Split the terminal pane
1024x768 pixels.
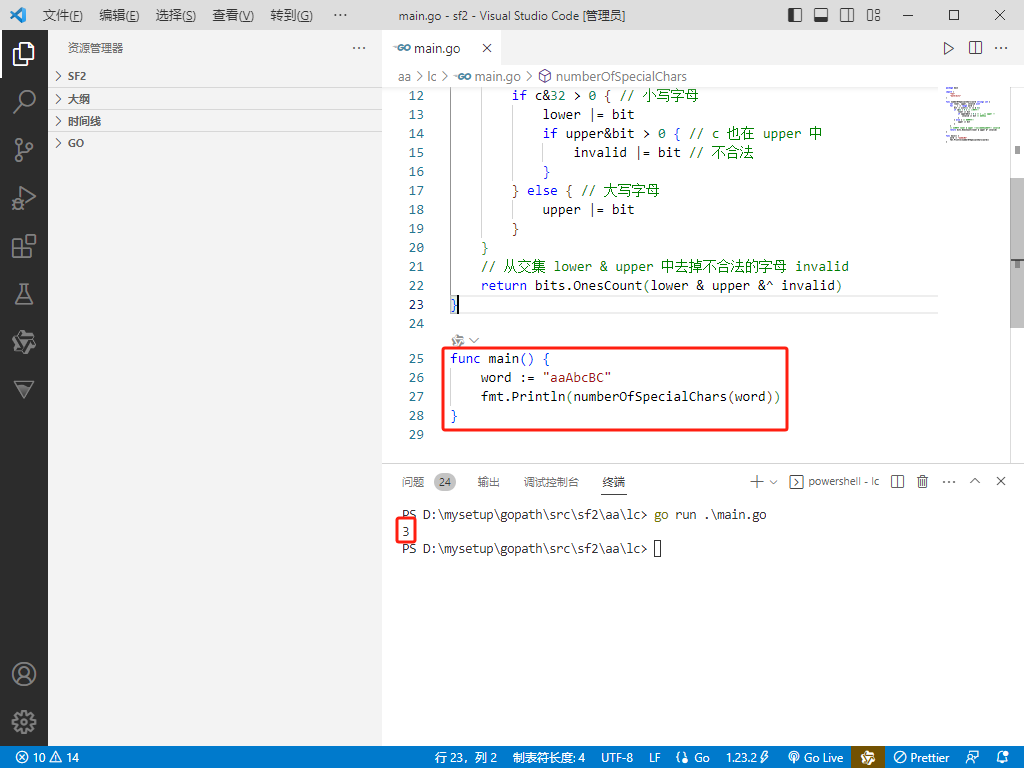pyautogui.click(x=897, y=482)
